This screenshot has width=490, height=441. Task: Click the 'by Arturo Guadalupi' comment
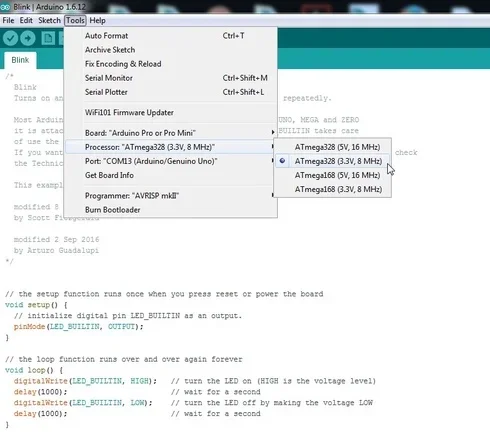[x=56, y=250]
